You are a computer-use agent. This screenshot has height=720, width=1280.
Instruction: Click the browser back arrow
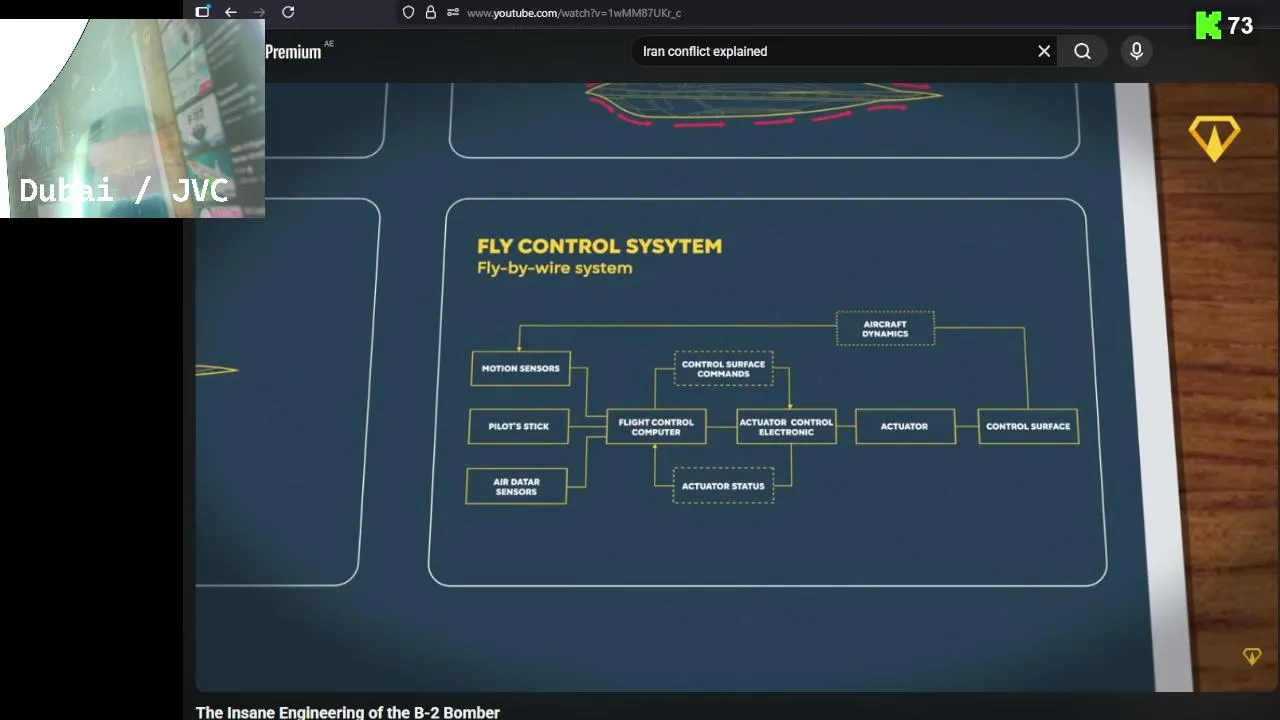point(231,12)
